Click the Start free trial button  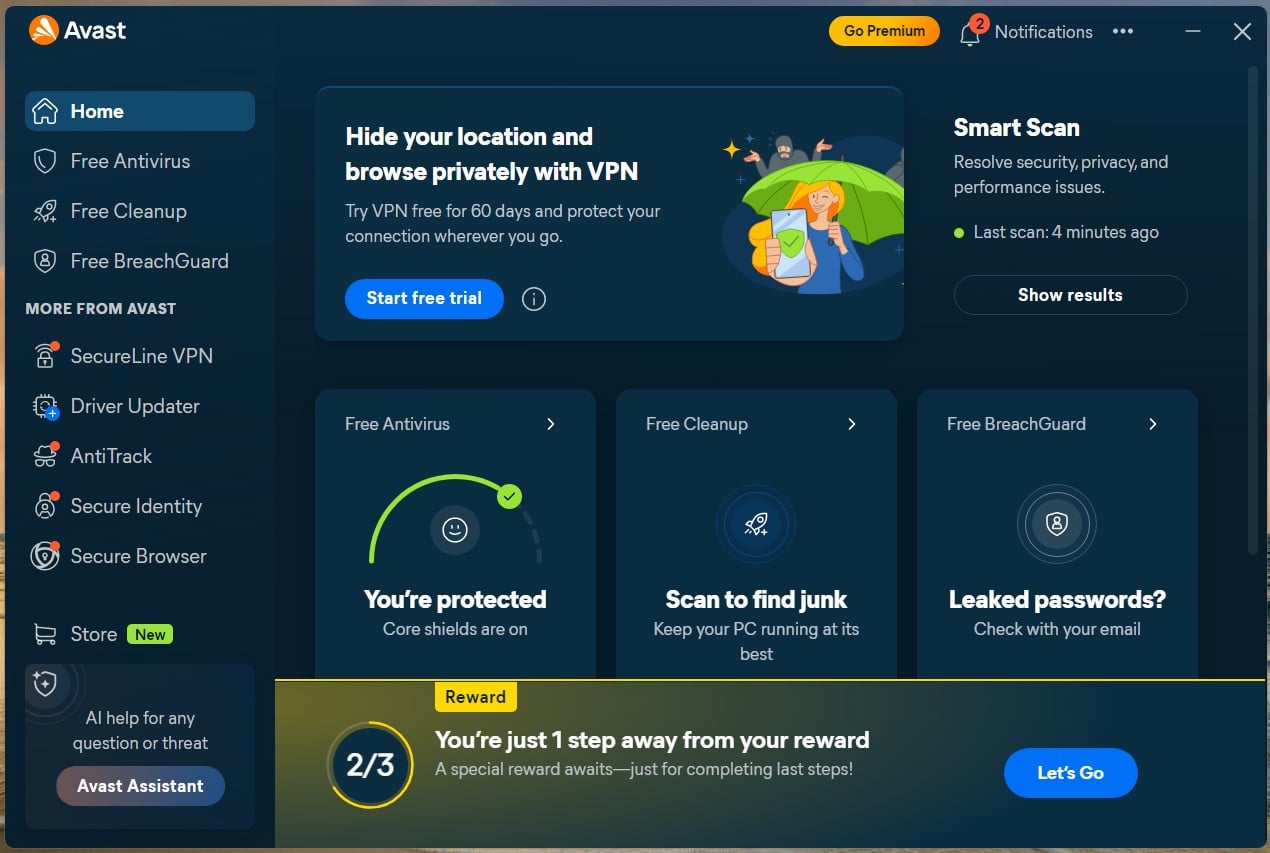tap(424, 298)
